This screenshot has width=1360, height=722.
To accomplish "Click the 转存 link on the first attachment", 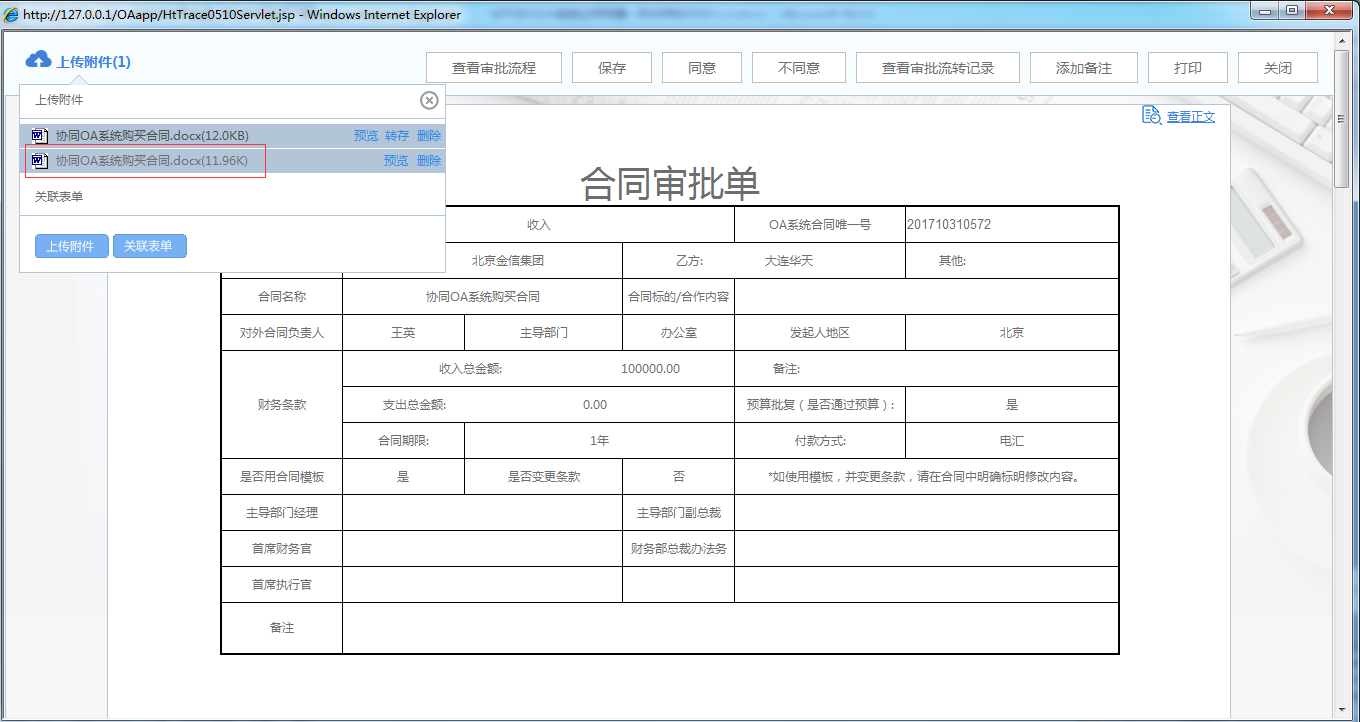I will pyautogui.click(x=396, y=135).
